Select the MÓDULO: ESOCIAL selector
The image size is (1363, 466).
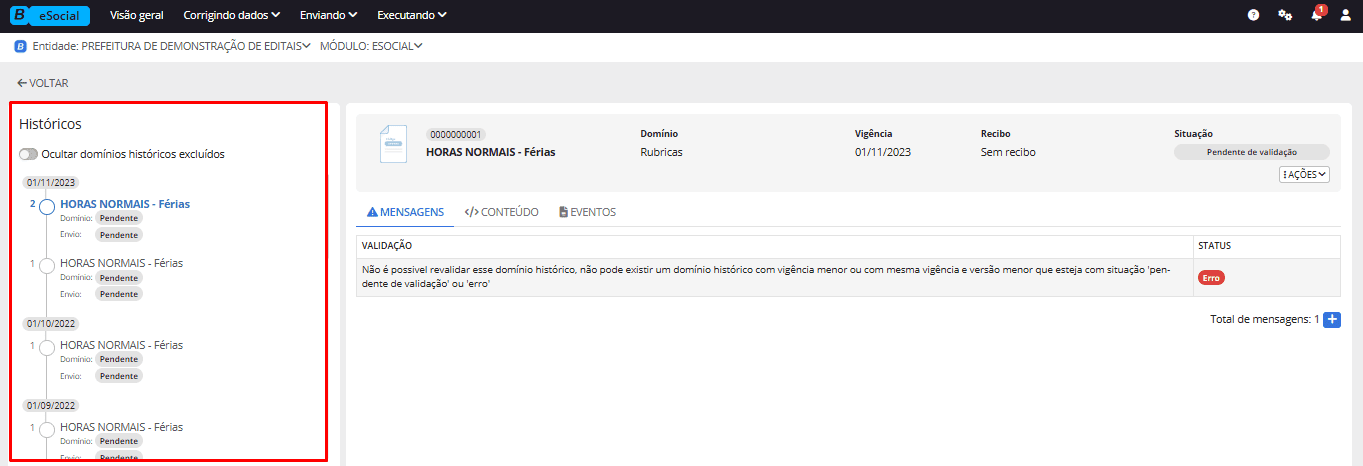(x=371, y=46)
